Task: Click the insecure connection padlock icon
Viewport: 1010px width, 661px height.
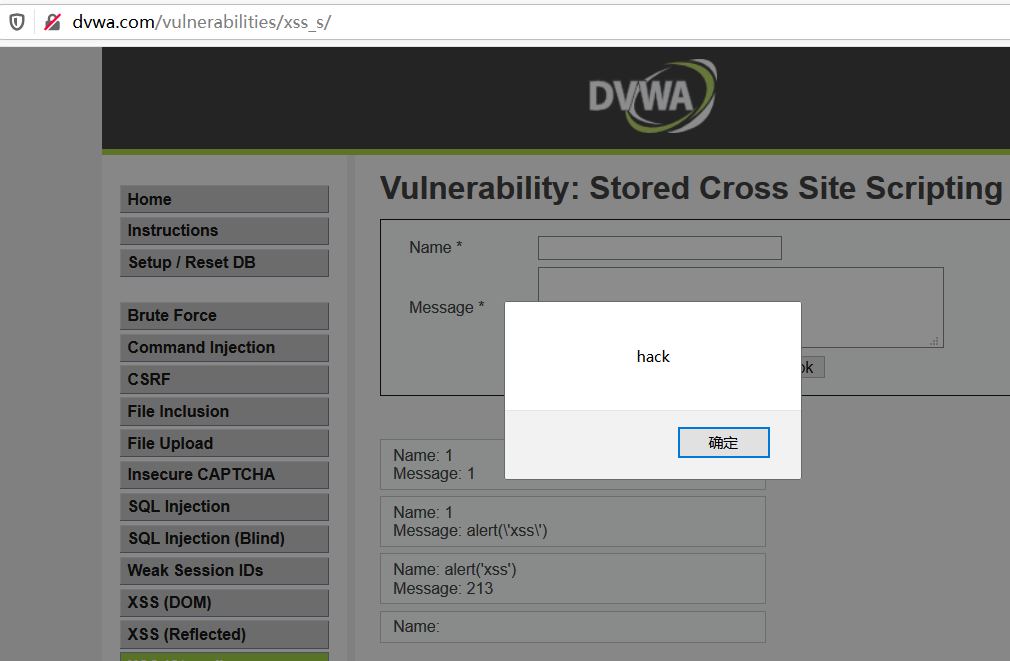Action: tap(52, 22)
